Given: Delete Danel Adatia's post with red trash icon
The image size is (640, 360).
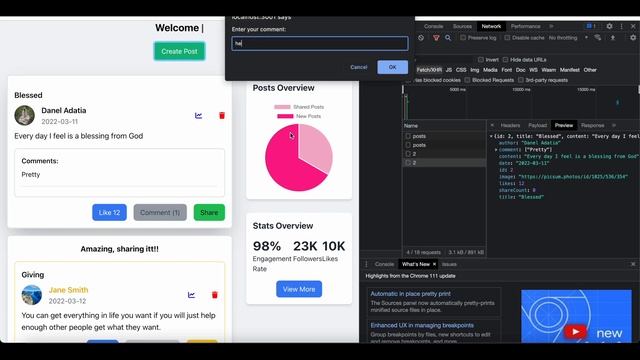Looking at the screenshot, I should [222, 116].
